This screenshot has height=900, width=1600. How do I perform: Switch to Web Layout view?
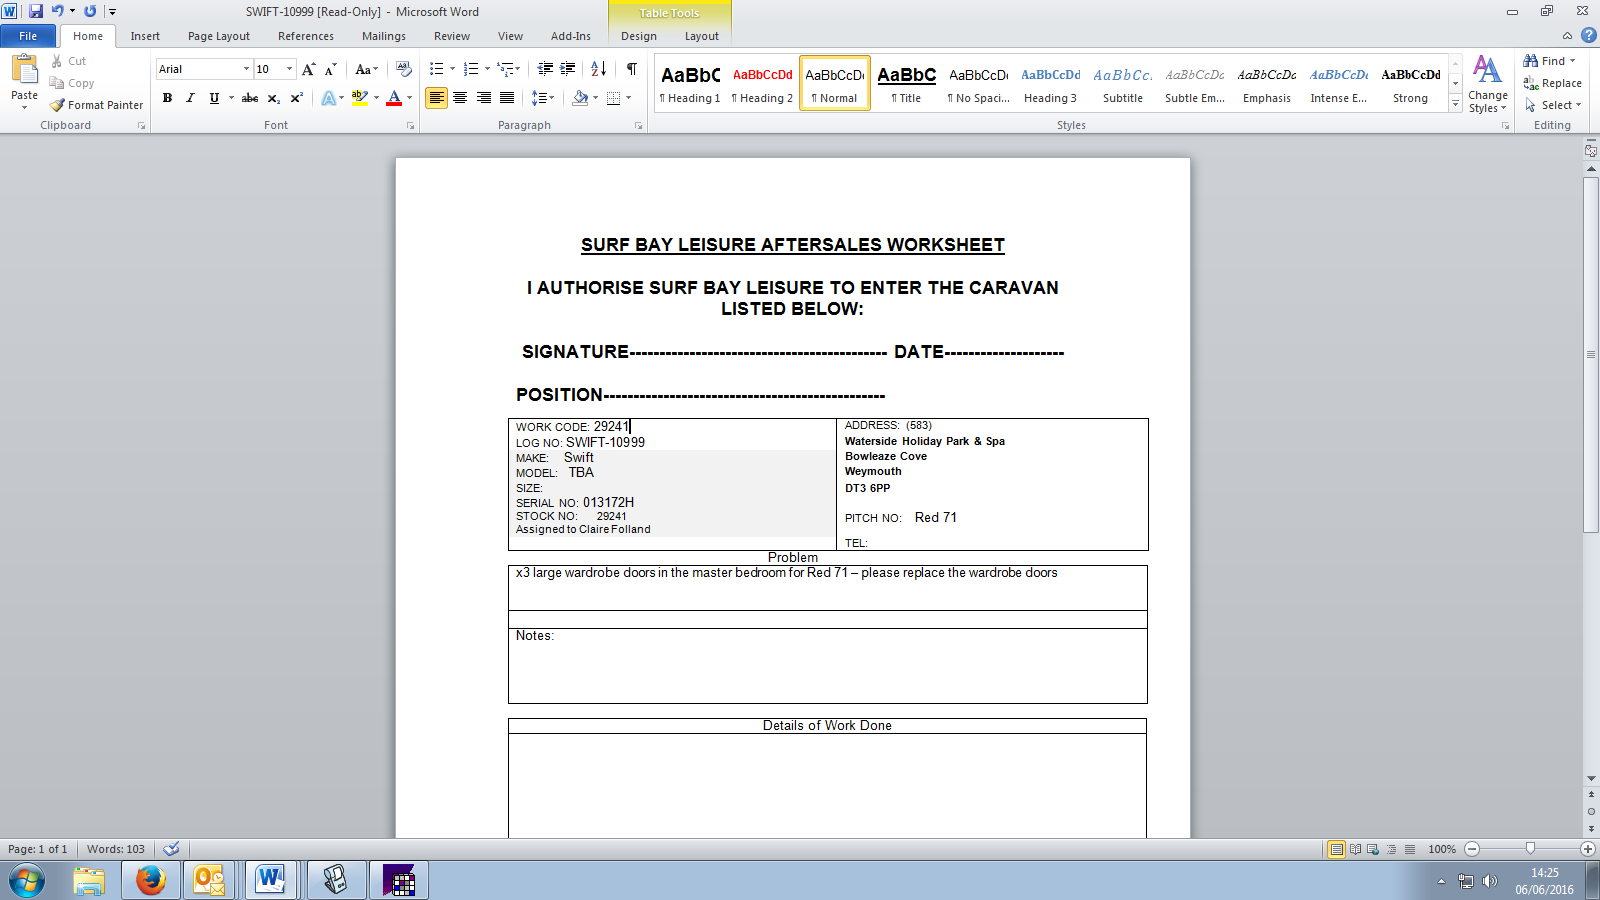[1373, 849]
